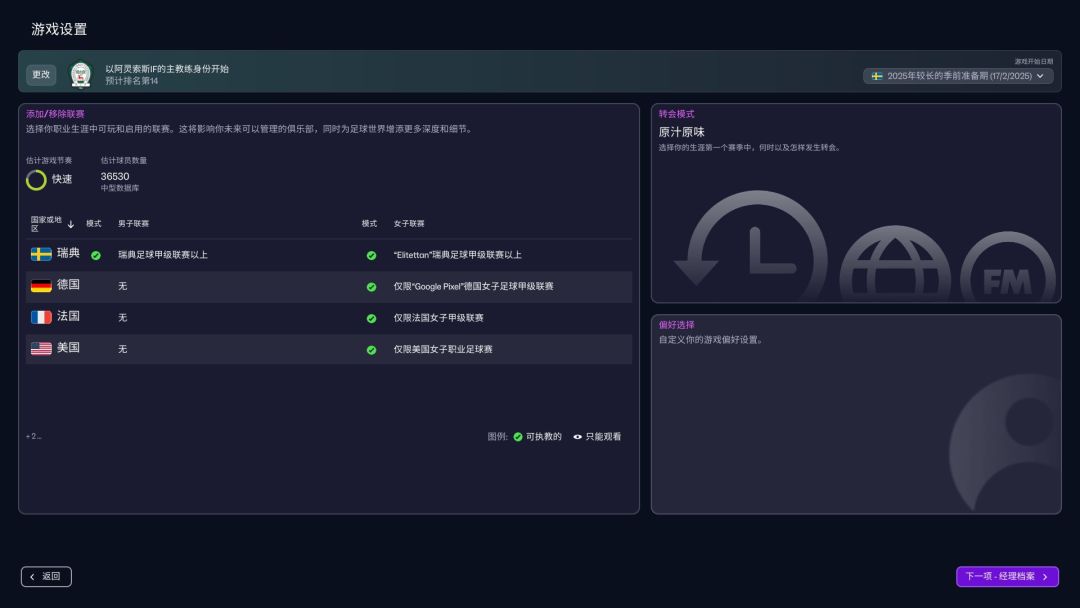
Task: Select 仅限美国女子职业足球赛 entry
Action: (x=443, y=350)
